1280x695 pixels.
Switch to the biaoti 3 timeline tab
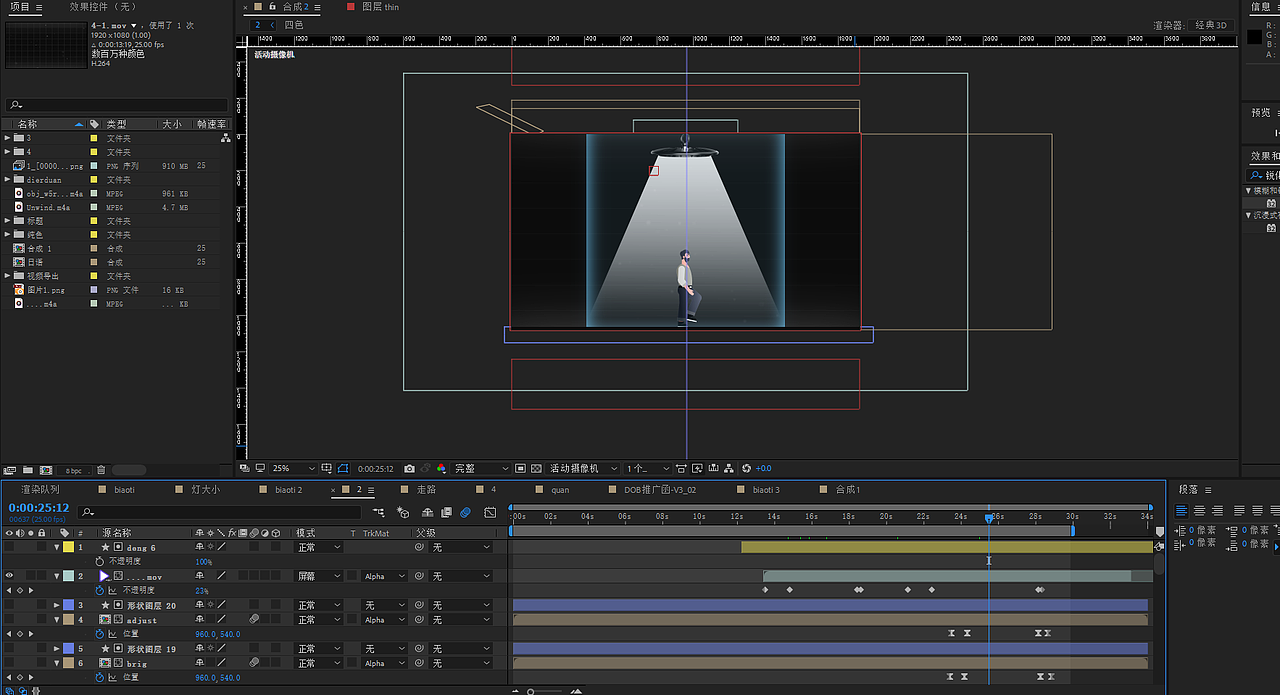[x=766, y=490]
